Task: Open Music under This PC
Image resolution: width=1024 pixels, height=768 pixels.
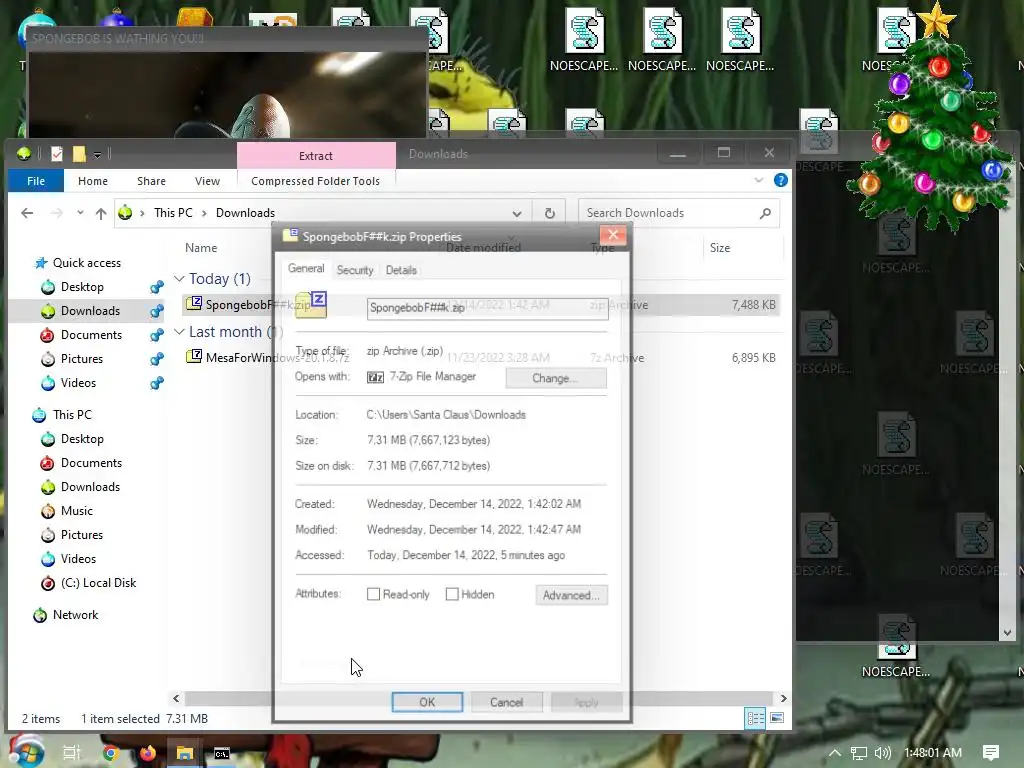Action: pos(76,511)
